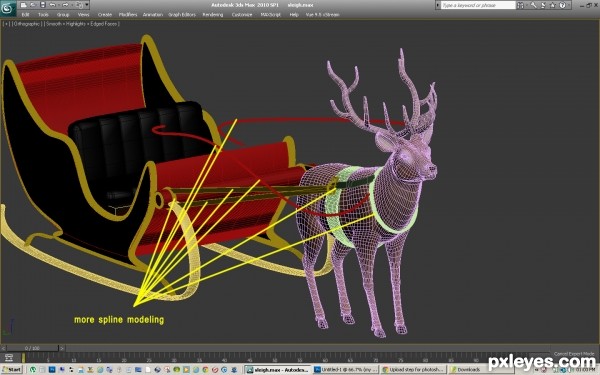
Task: Open the Views menu
Action: point(83,15)
